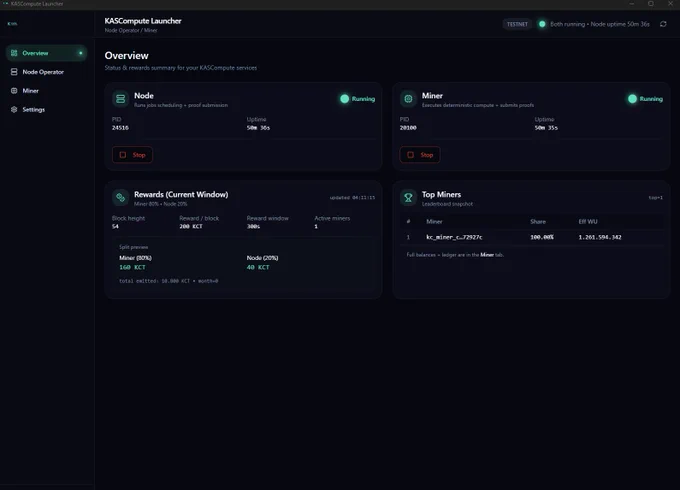Click the Node Operator server icon in sidebar
This screenshot has height=490, width=680.
click(14, 72)
